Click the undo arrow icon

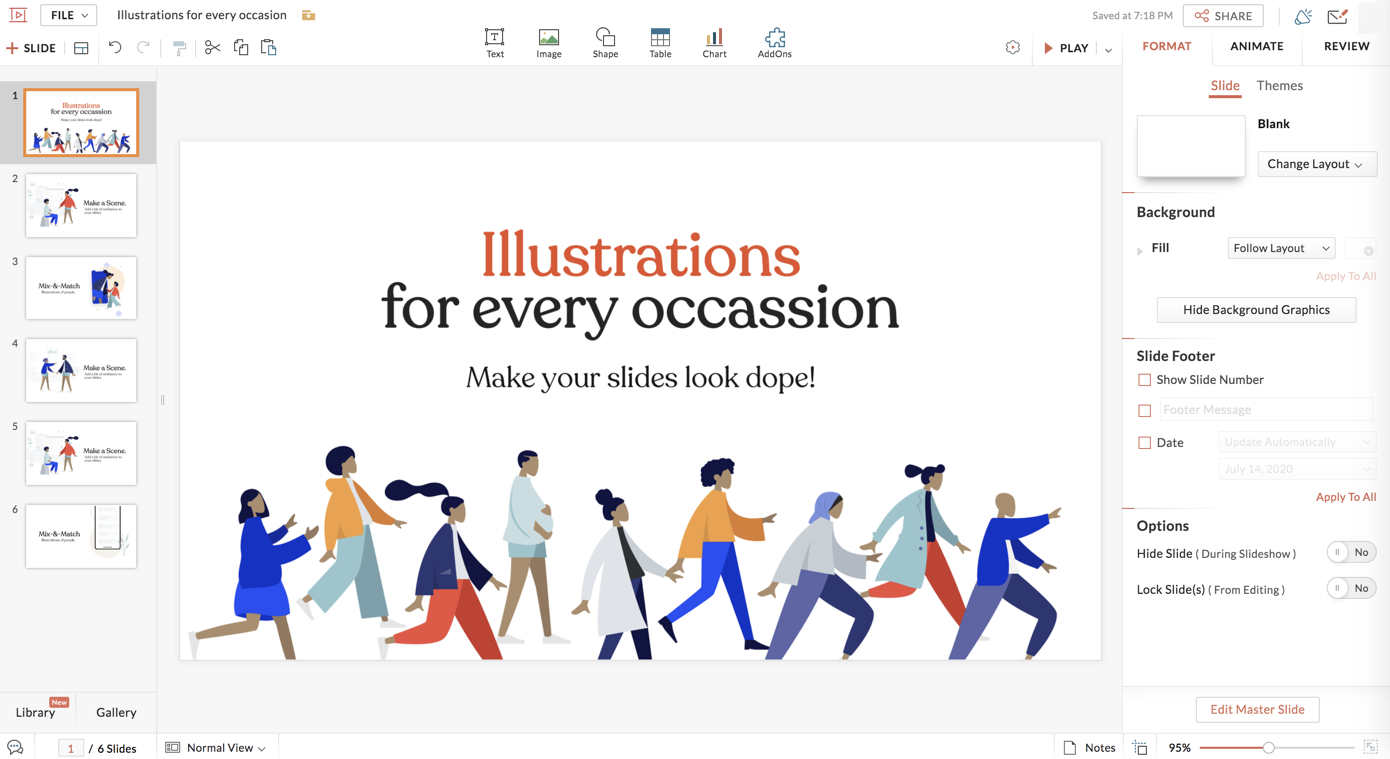115,48
